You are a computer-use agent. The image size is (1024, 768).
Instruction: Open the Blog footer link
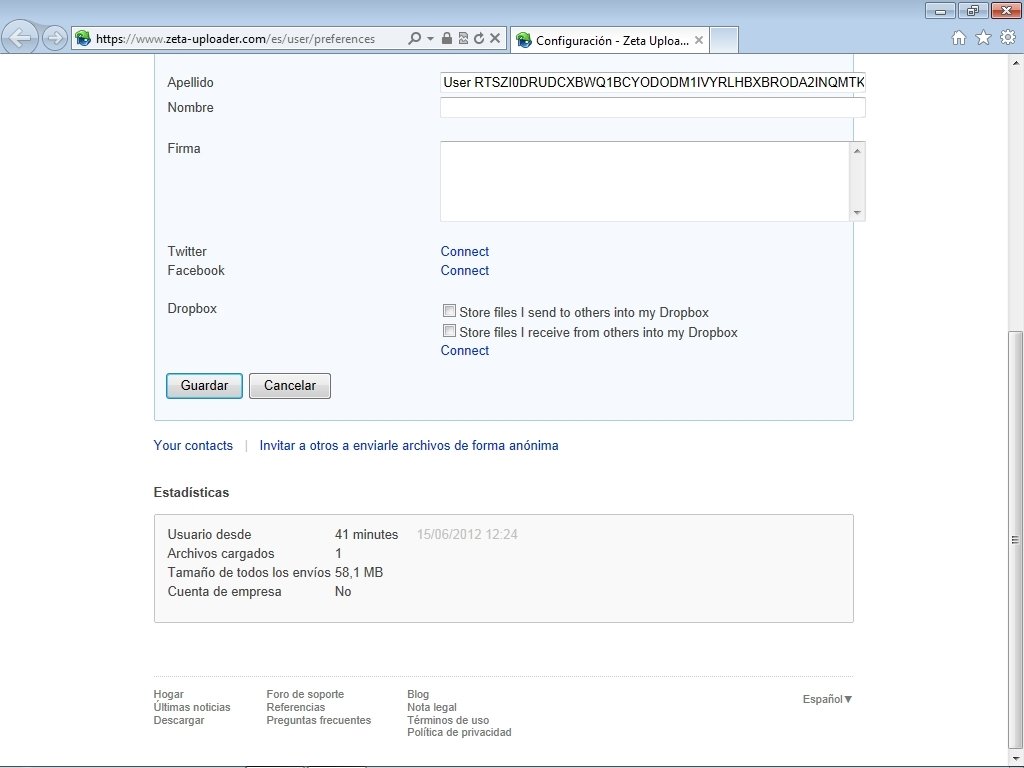pyautogui.click(x=418, y=694)
